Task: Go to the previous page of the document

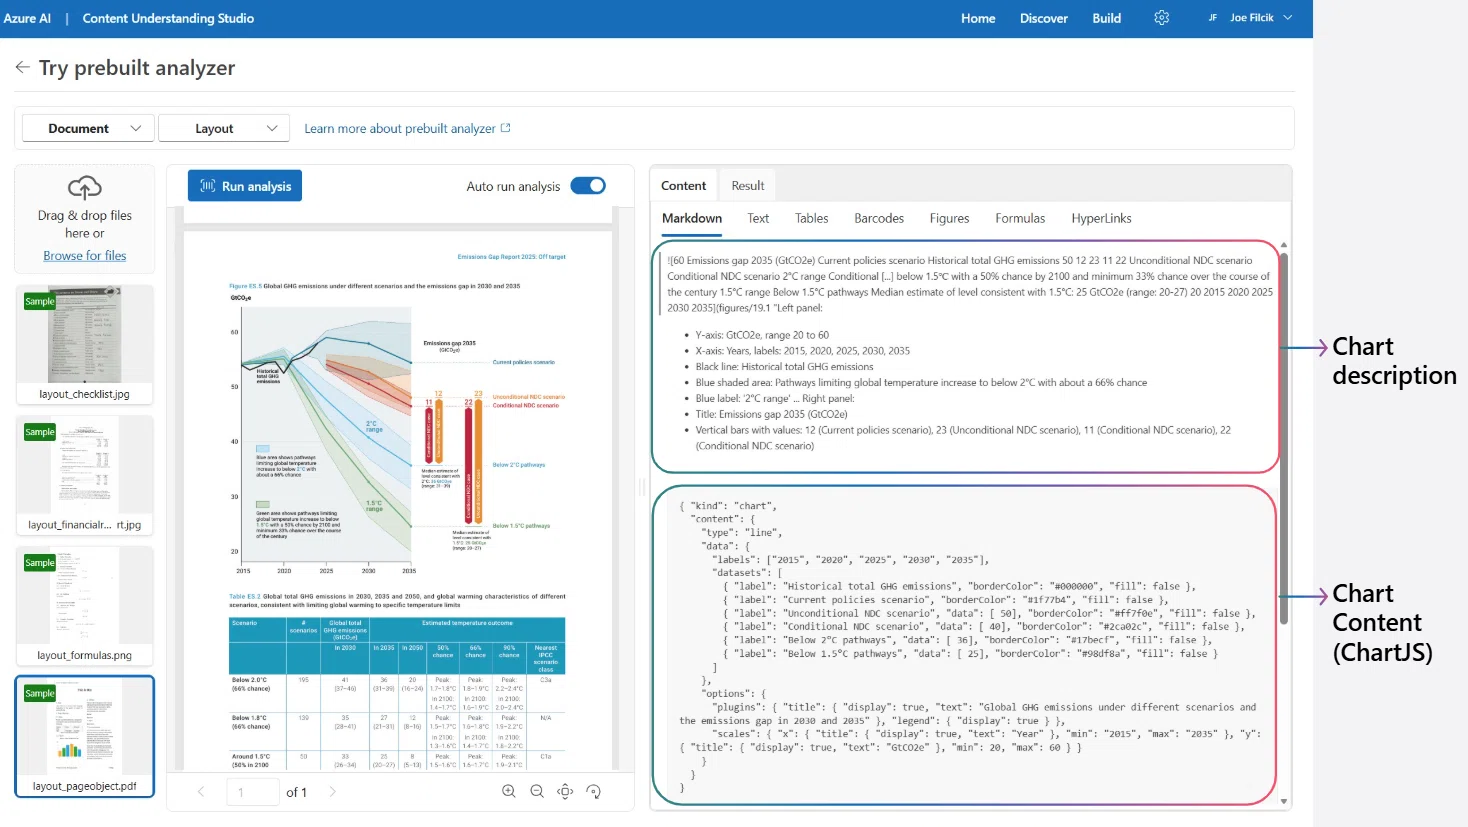Action: tap(201, 792)
